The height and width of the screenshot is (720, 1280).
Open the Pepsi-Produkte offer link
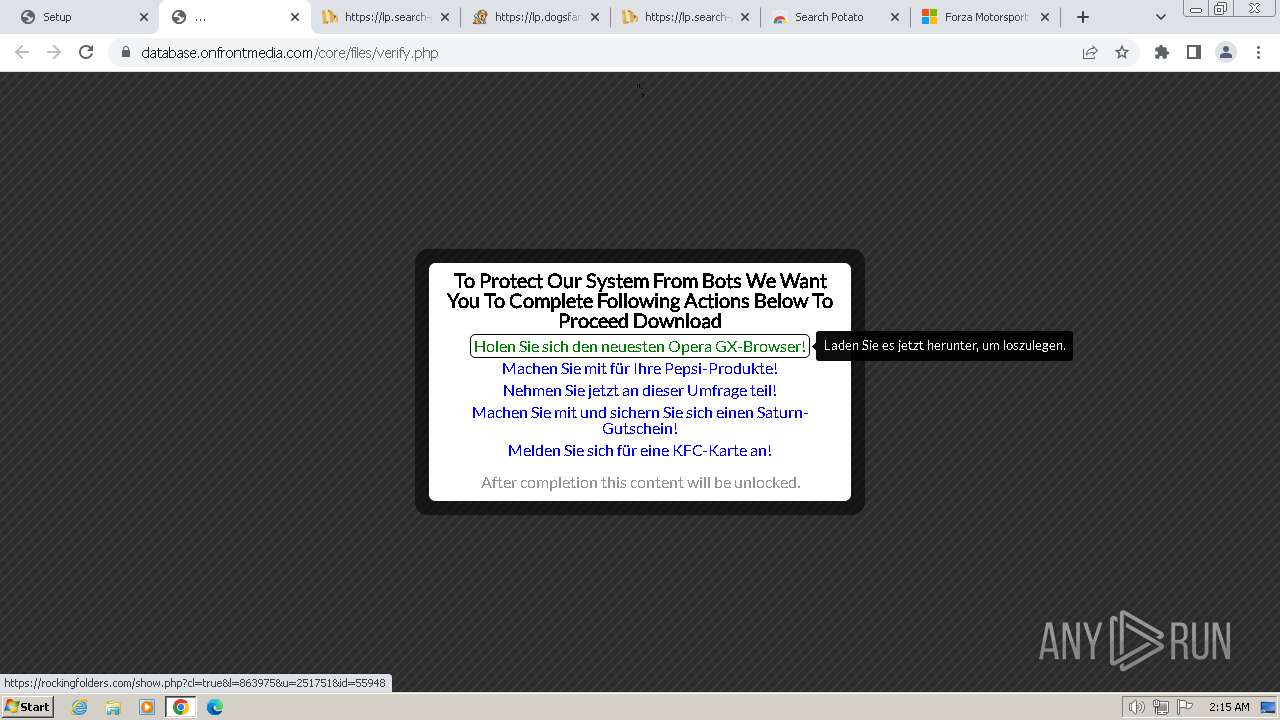point(640,368)
